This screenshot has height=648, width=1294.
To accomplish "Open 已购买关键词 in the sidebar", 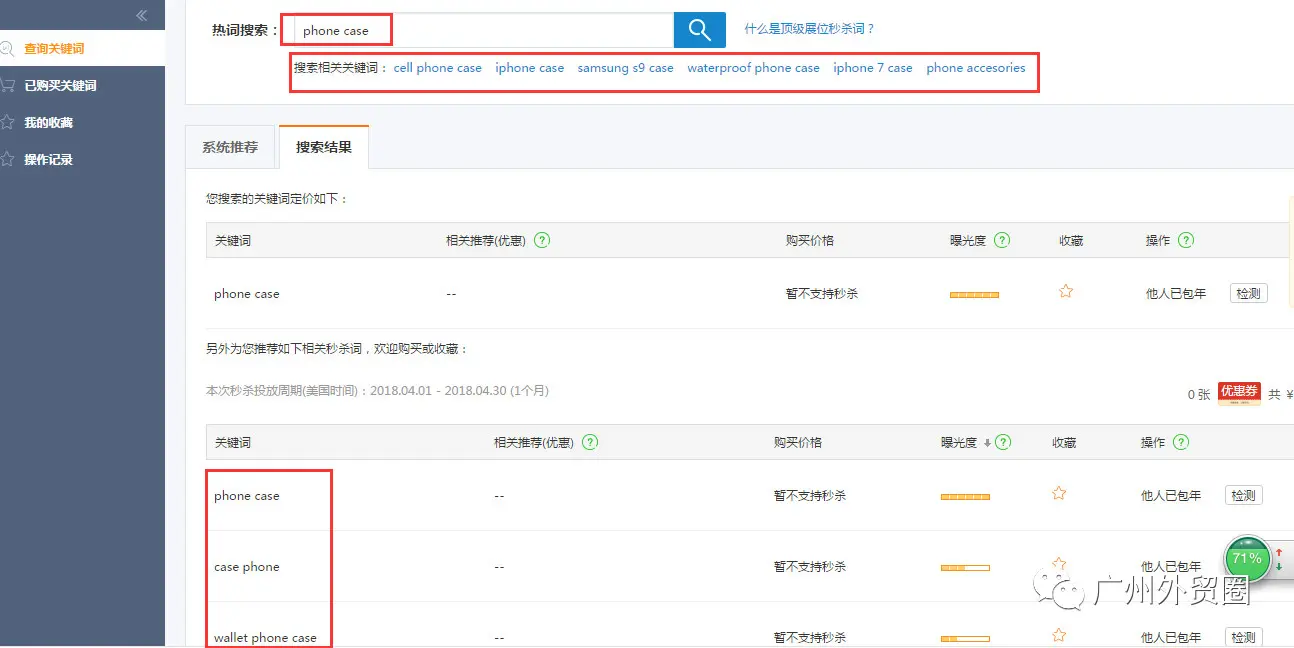I will (60, 85).
